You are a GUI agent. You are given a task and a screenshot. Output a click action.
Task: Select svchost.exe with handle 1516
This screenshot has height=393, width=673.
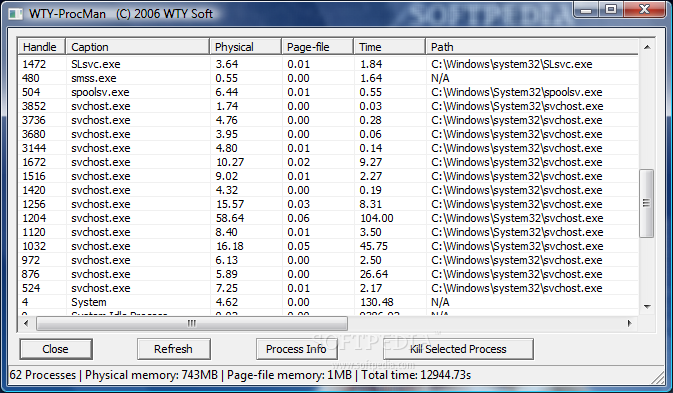coord(328,176)
